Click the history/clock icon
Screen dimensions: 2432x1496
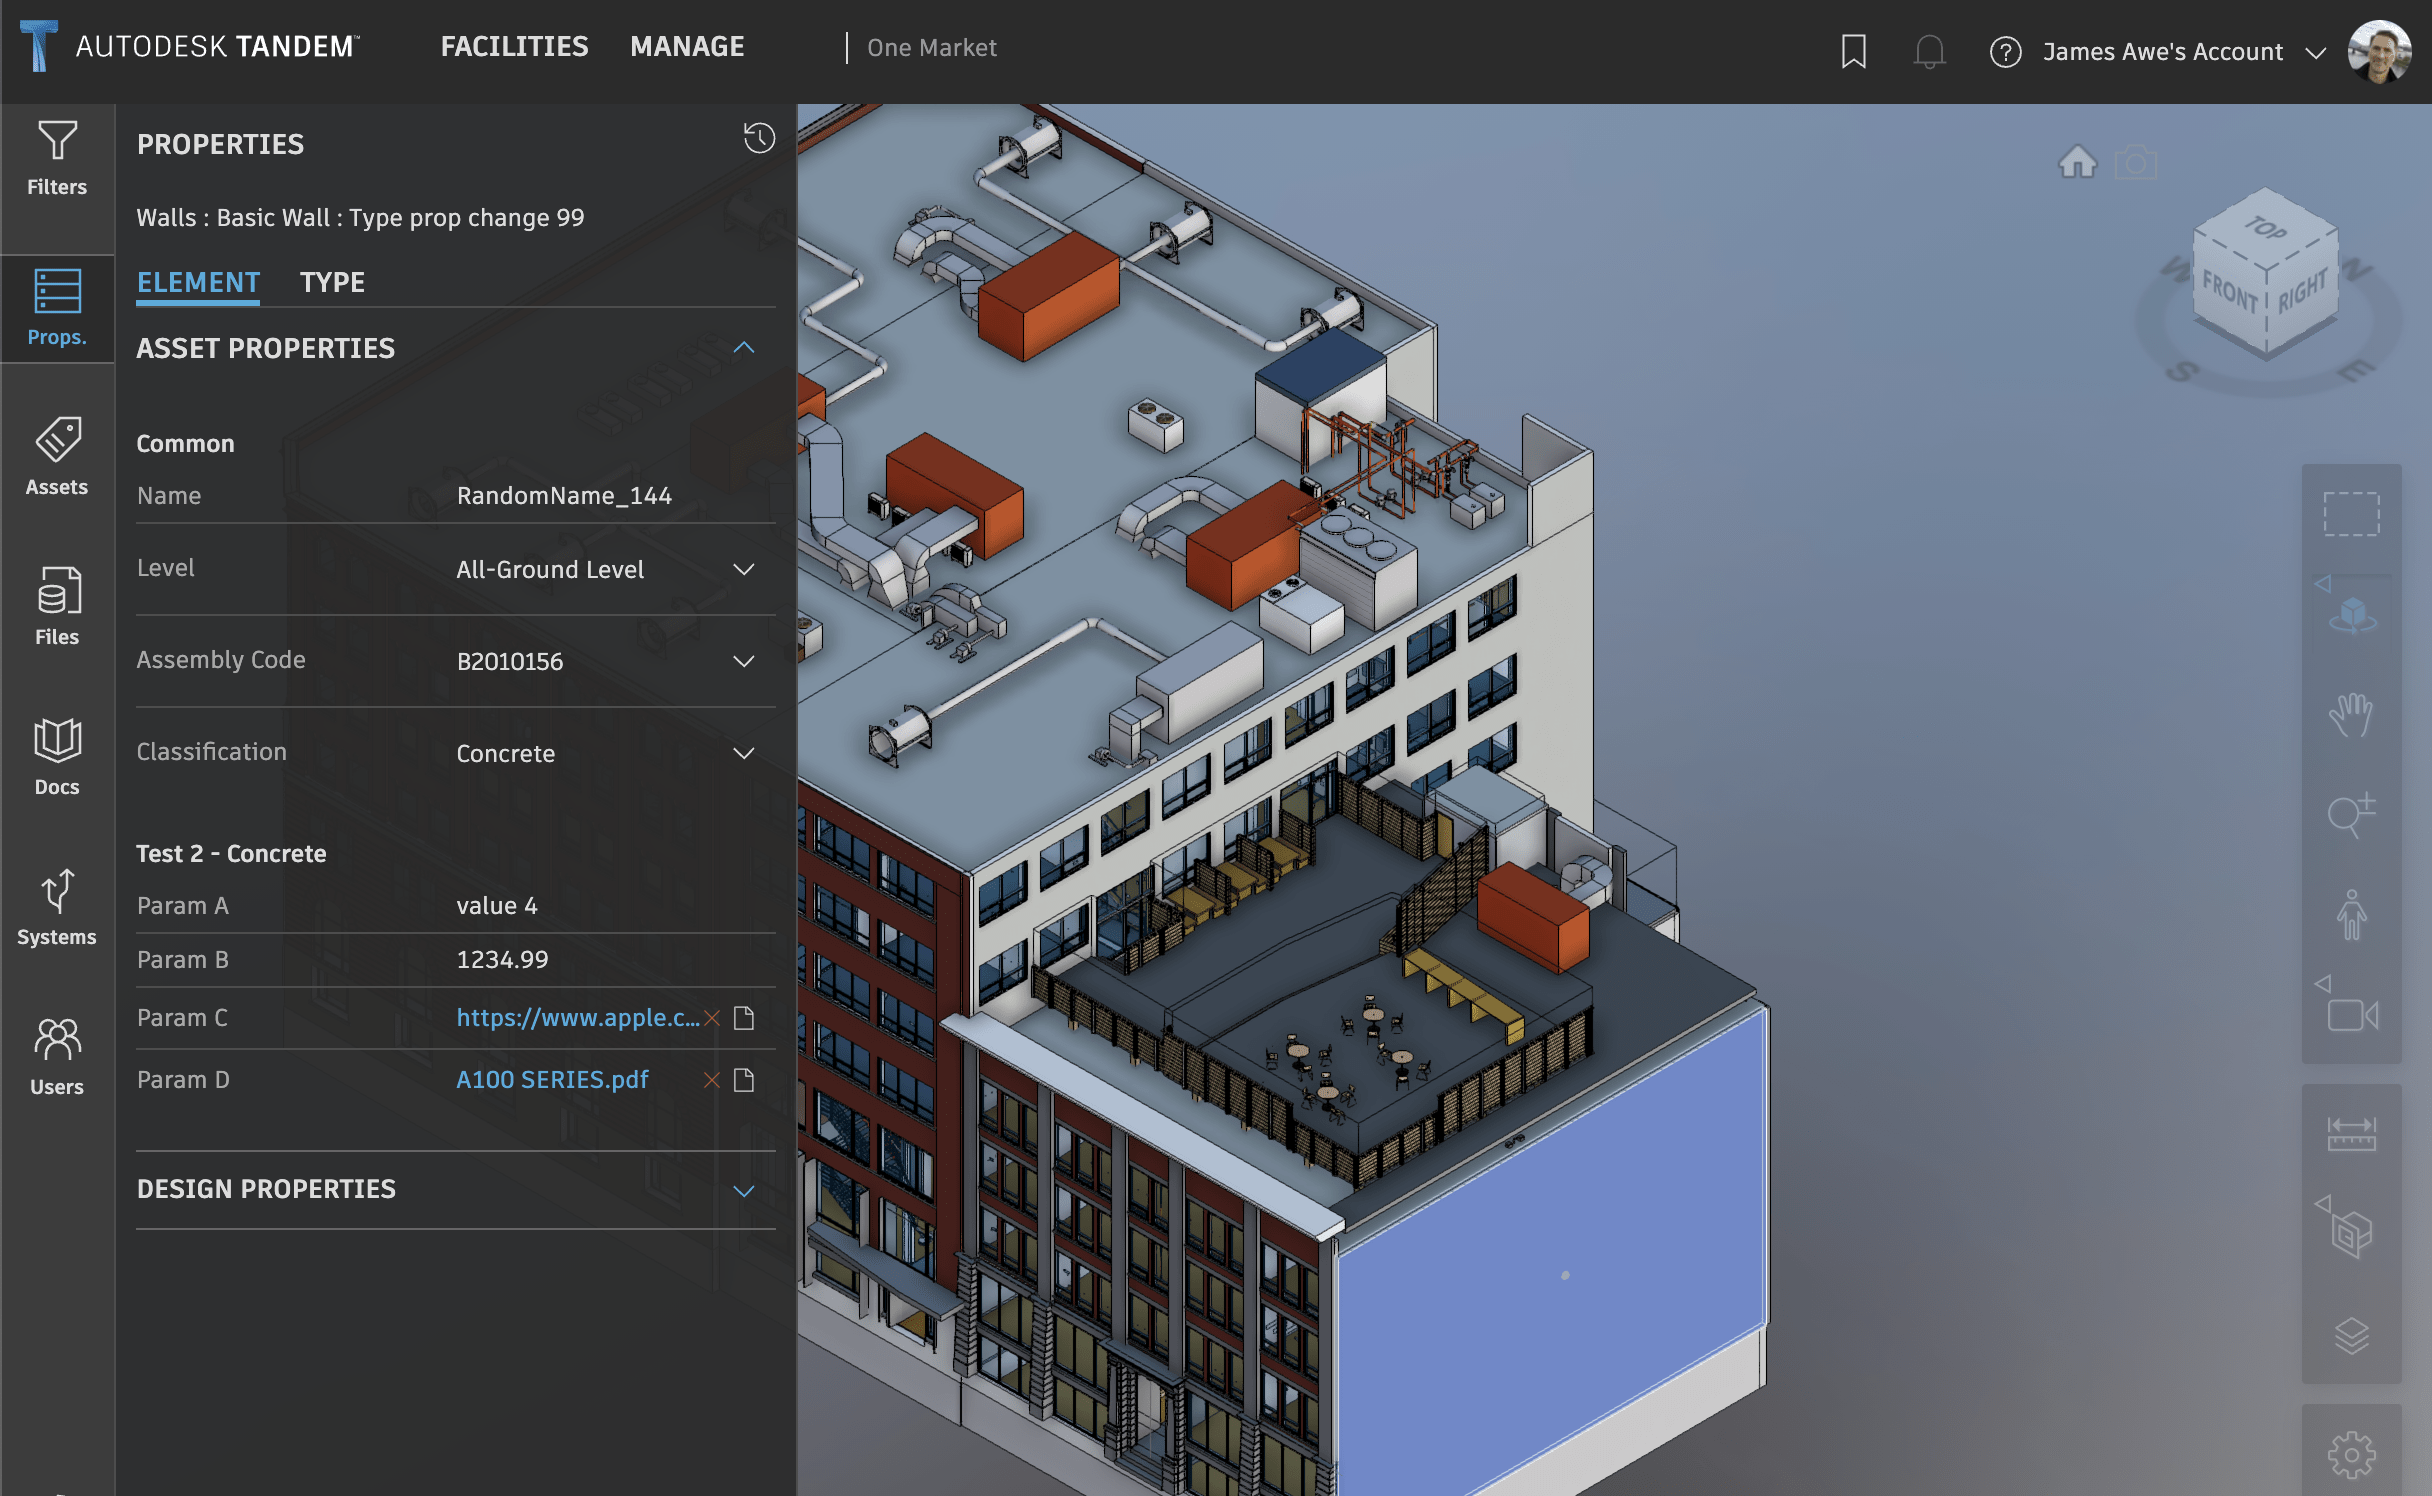pos(759,139)
